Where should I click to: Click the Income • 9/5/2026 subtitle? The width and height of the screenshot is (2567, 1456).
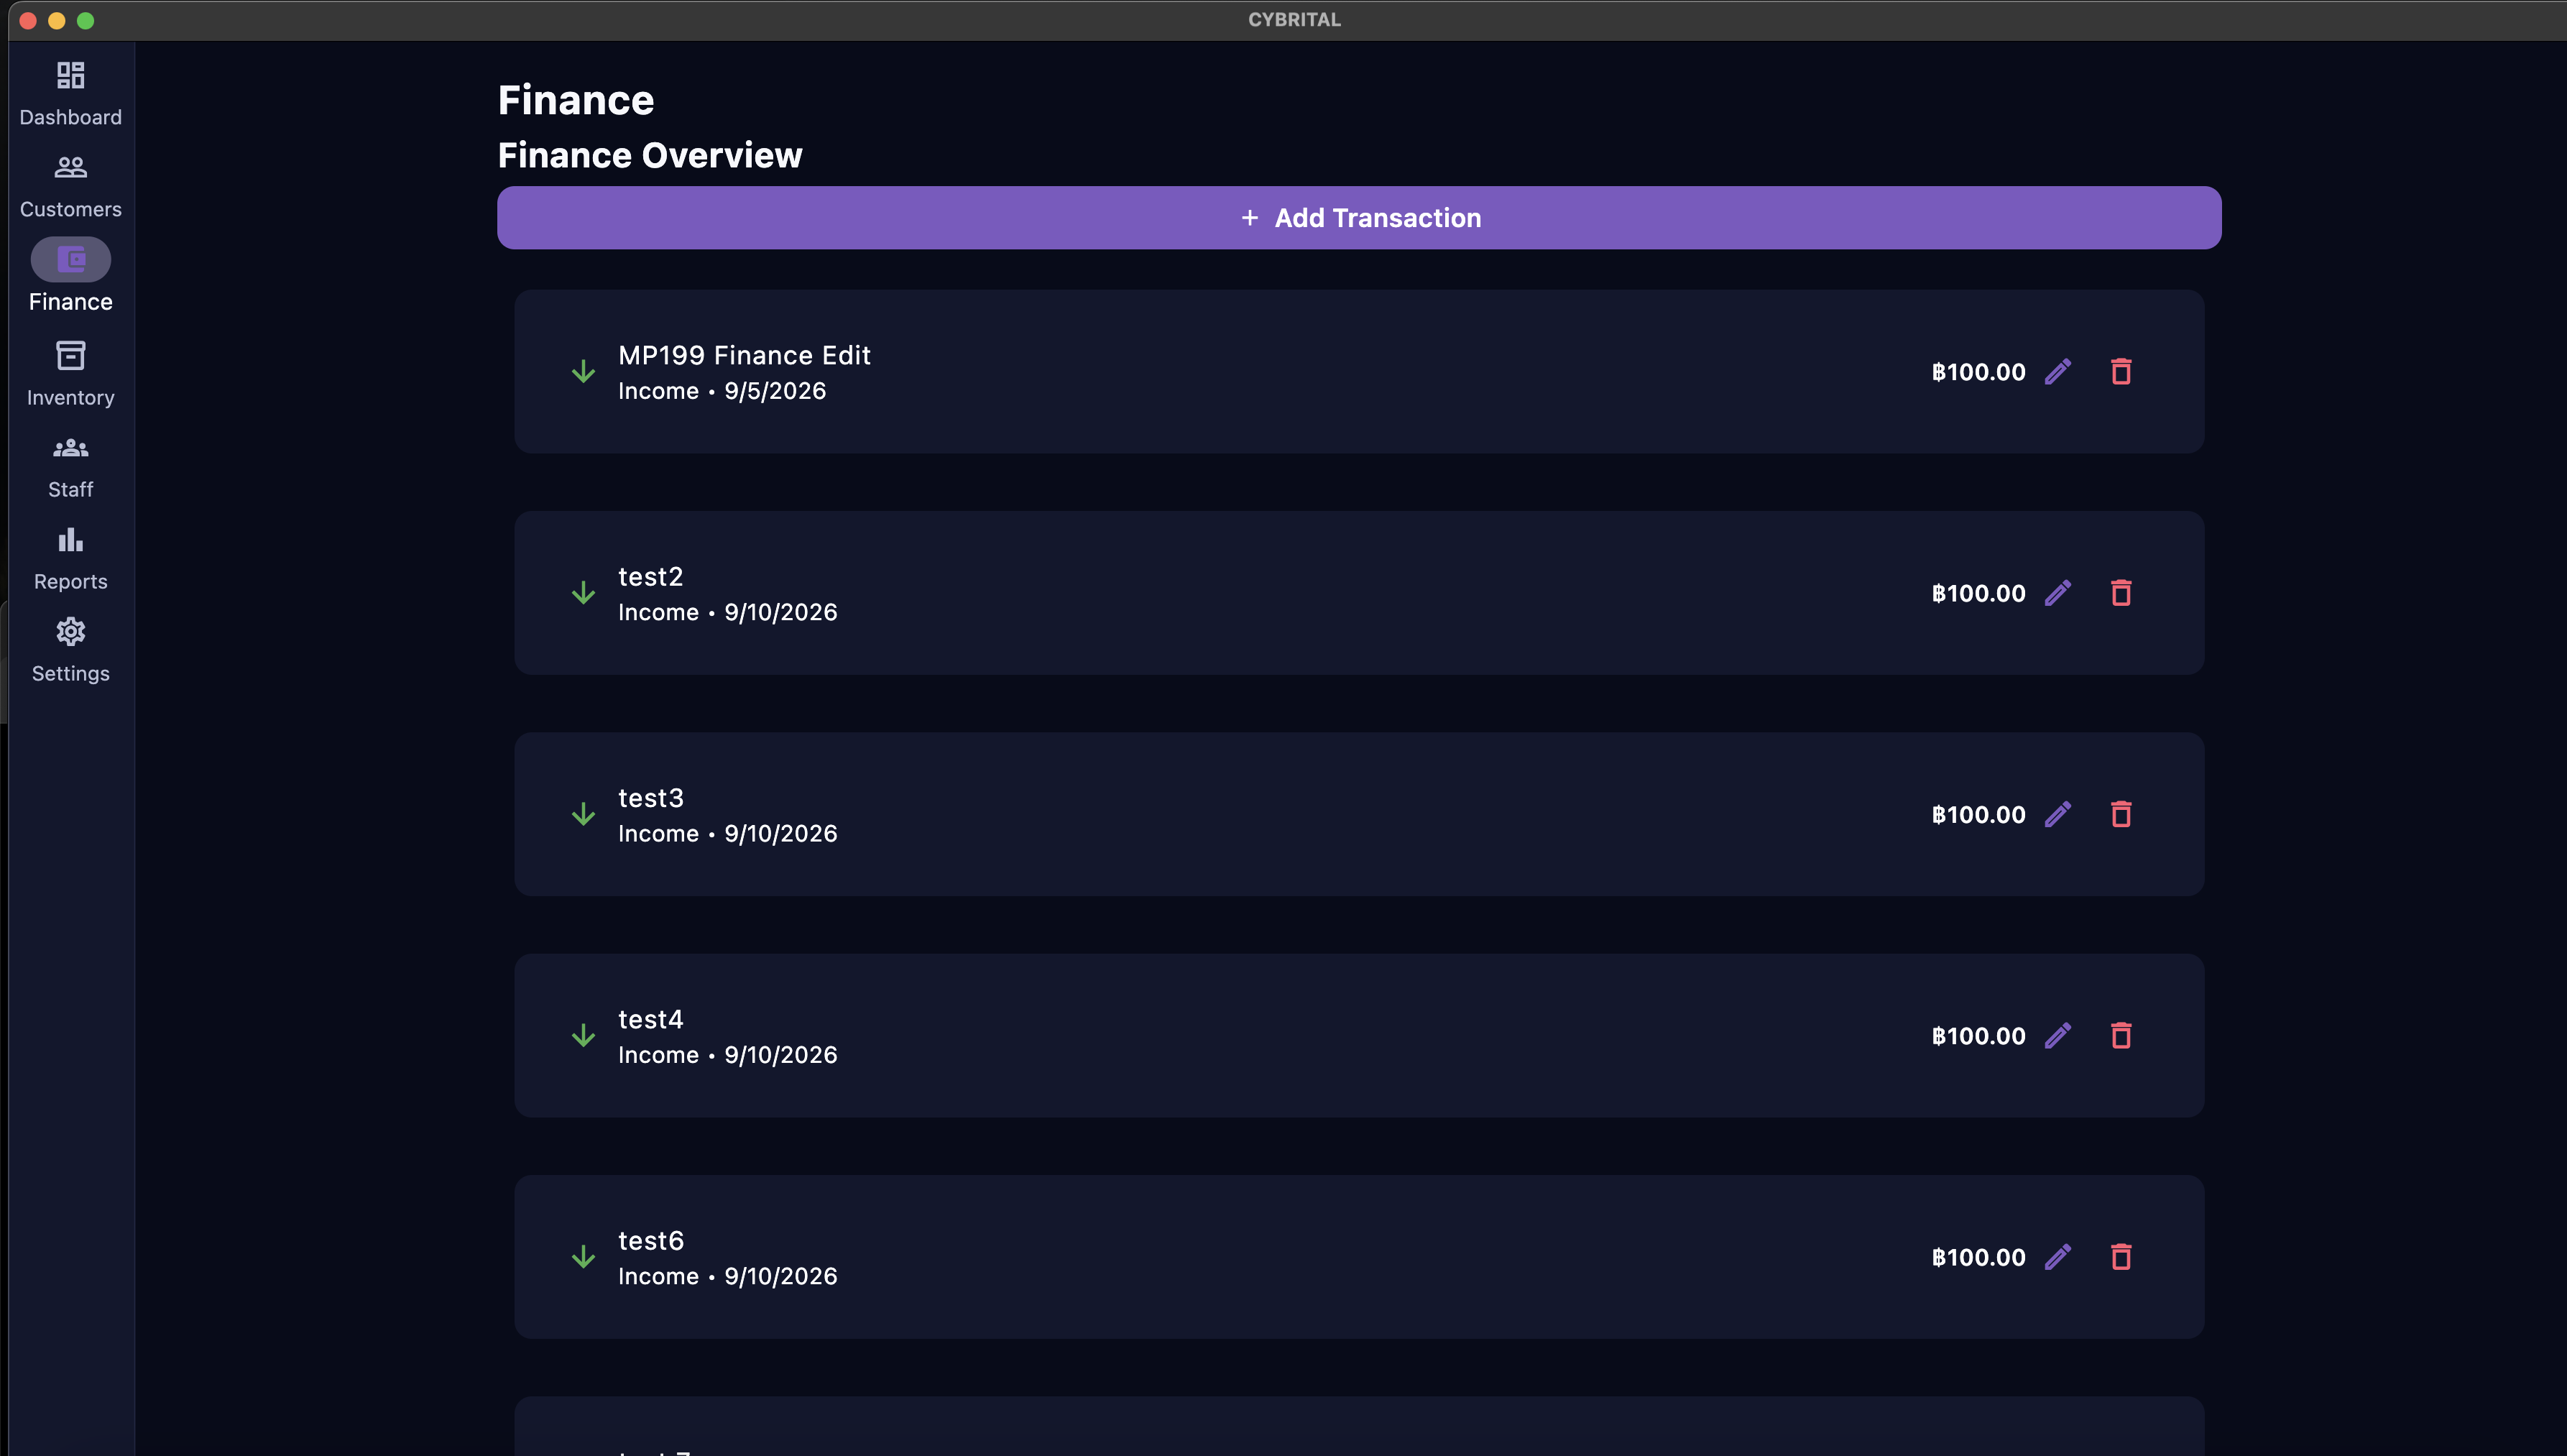click(722, 391)
